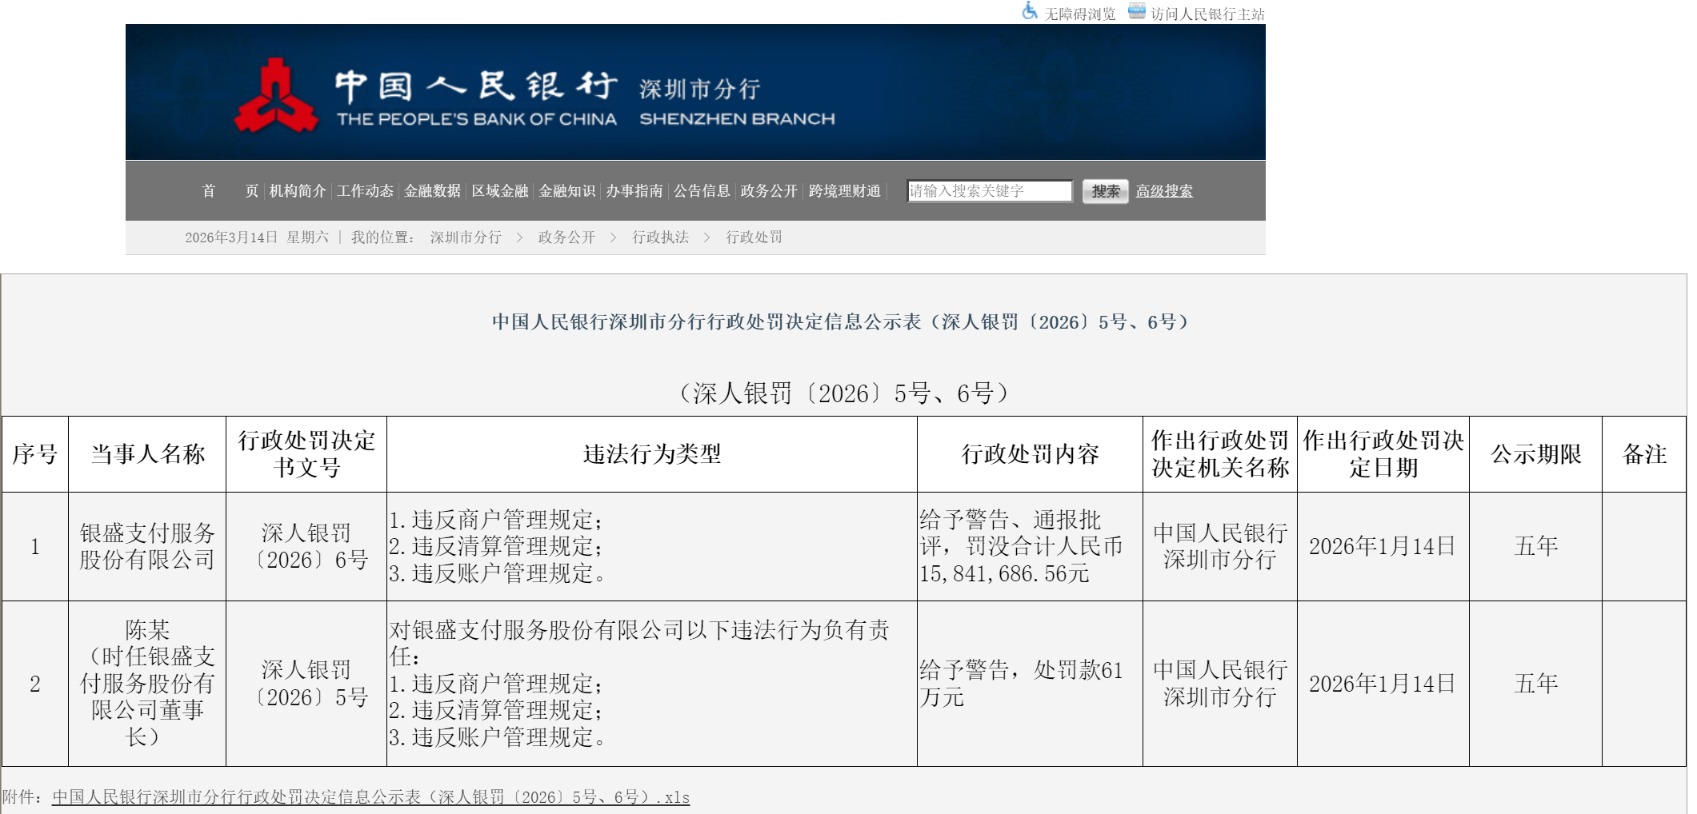The width and height of the screenshot is (1697, 814).
Task: Open the 跨境理财通 menu item
Action: [x=845, y=191]
